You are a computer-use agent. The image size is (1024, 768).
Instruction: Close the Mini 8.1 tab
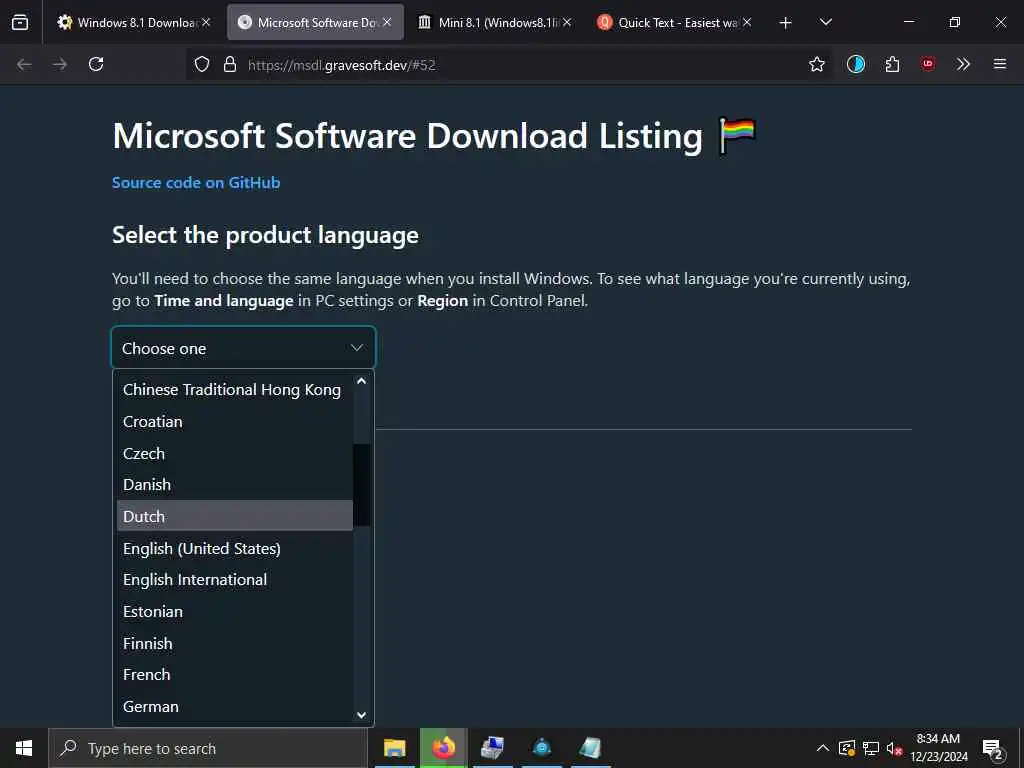click(567, 22)
